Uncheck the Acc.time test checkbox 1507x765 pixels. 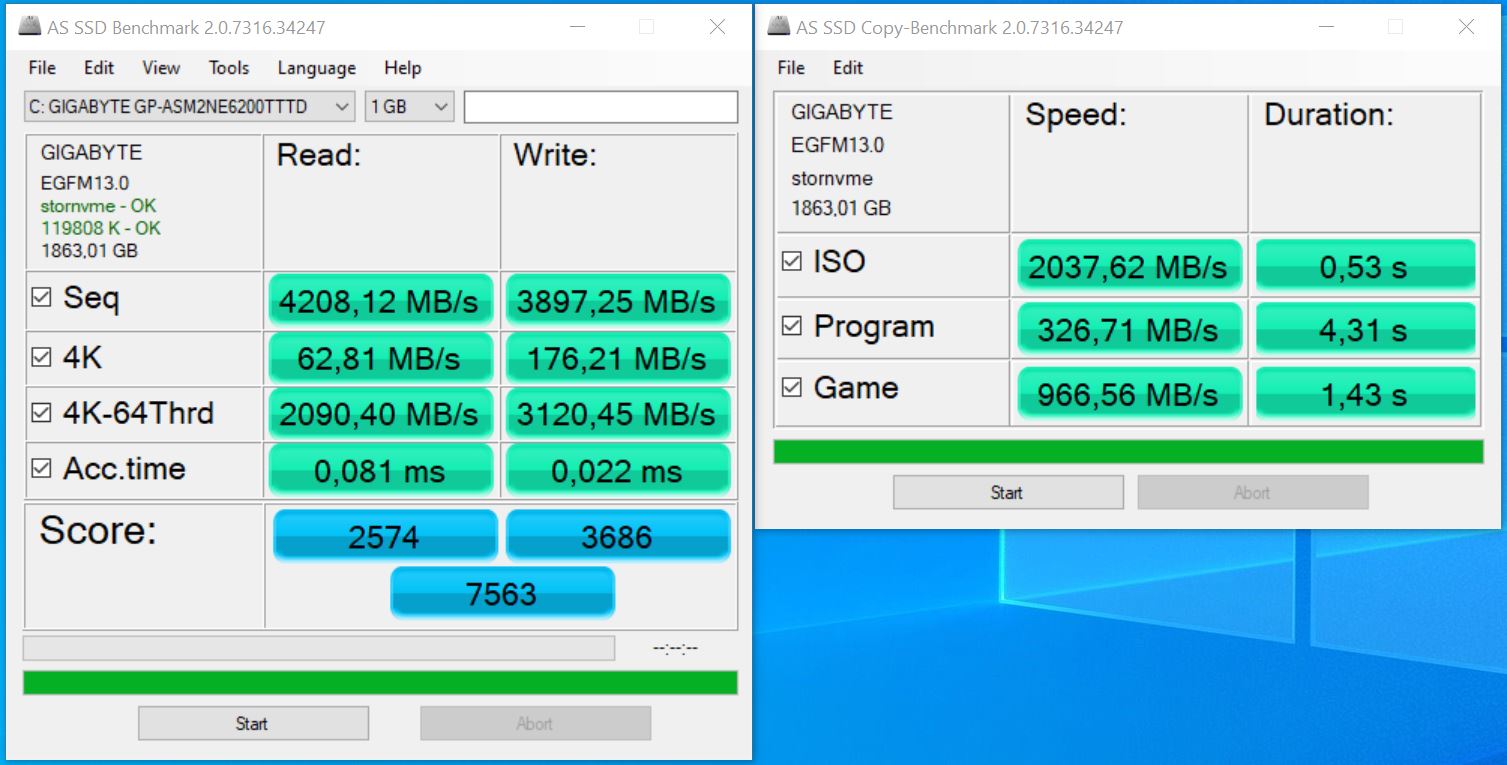[41, 468]
